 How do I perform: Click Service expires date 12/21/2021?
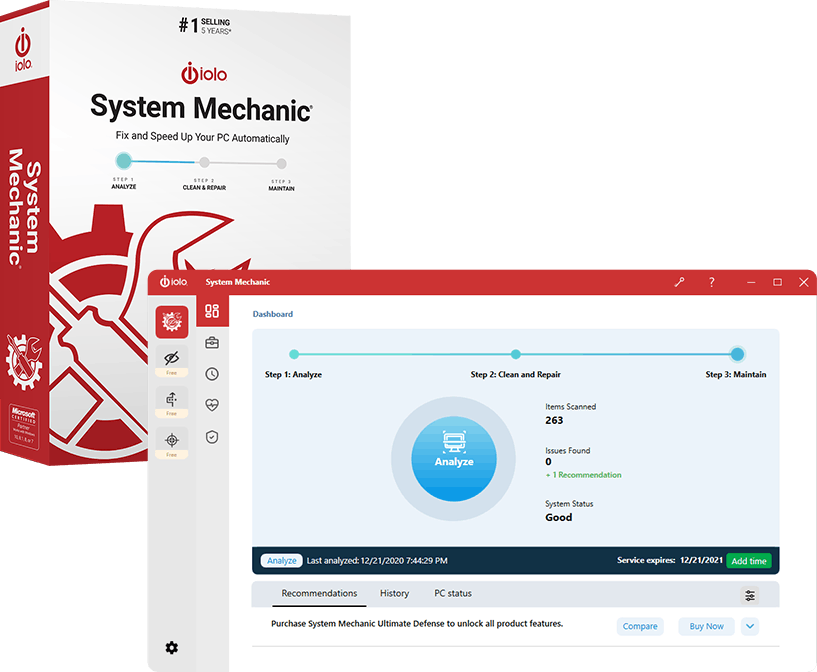coord(701,560)
